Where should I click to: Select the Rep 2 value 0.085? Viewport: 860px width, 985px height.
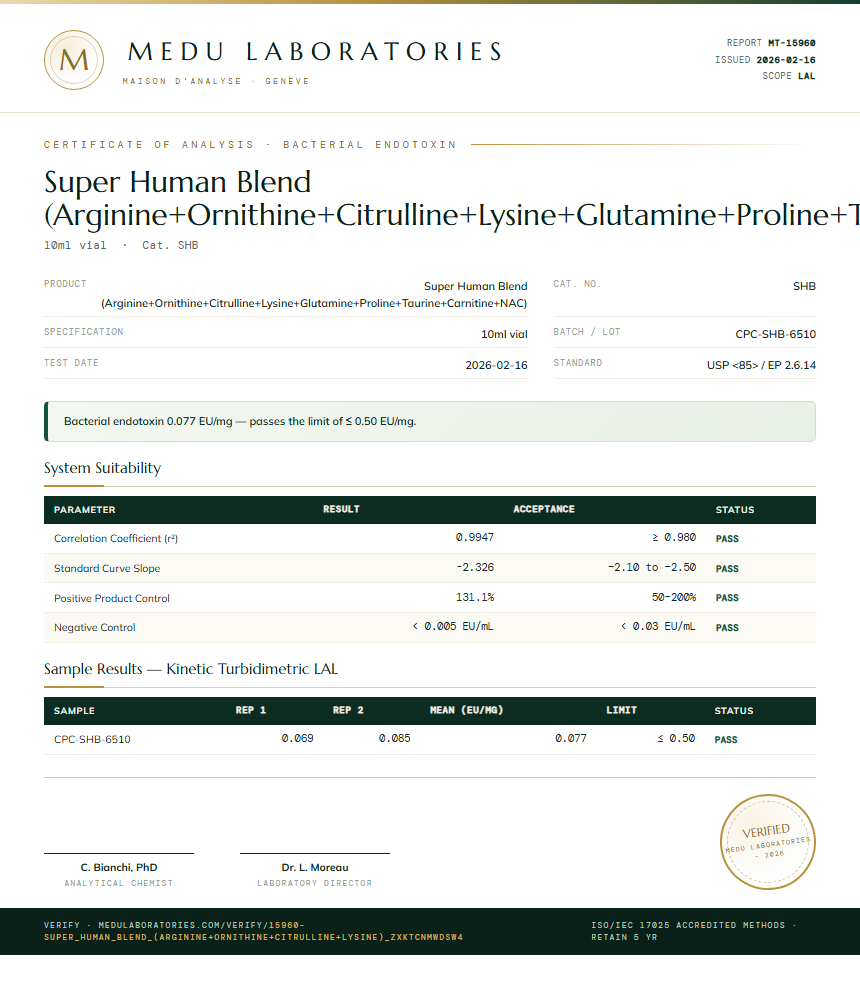click(395, 738)
